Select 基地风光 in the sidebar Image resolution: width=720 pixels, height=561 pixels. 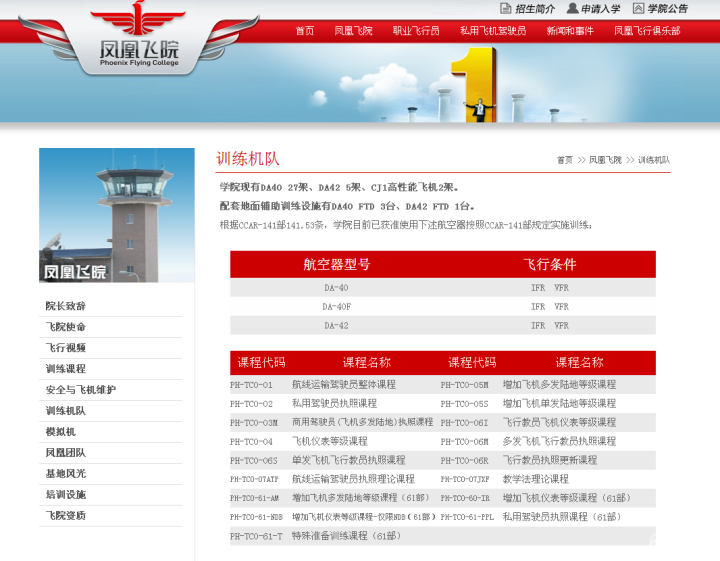(65, 473)
